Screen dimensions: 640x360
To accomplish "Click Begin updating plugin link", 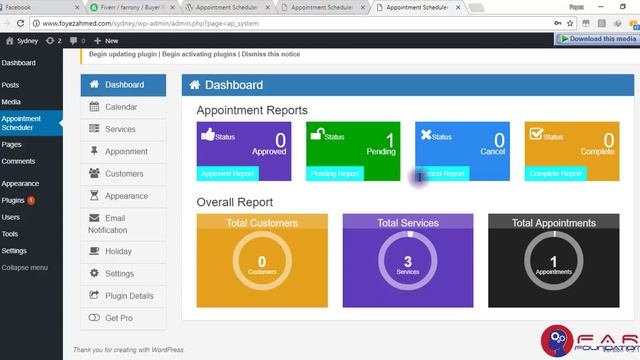I will tap(123, 54).
